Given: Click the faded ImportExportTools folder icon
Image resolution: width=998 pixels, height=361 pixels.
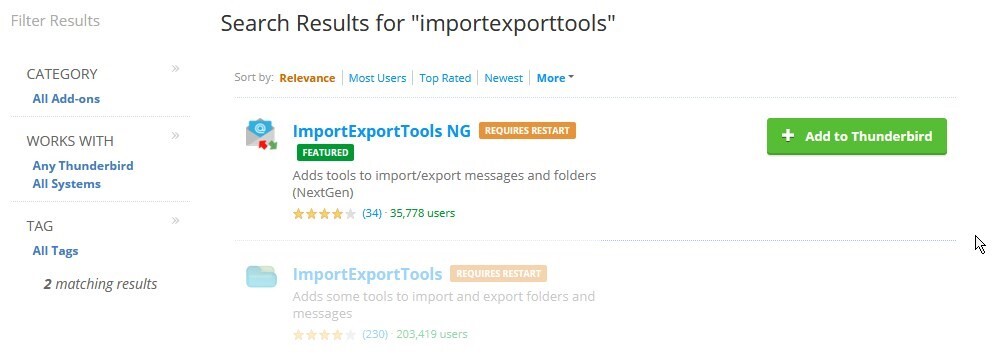Looking at the screenshot, I should tap(262, 276).
